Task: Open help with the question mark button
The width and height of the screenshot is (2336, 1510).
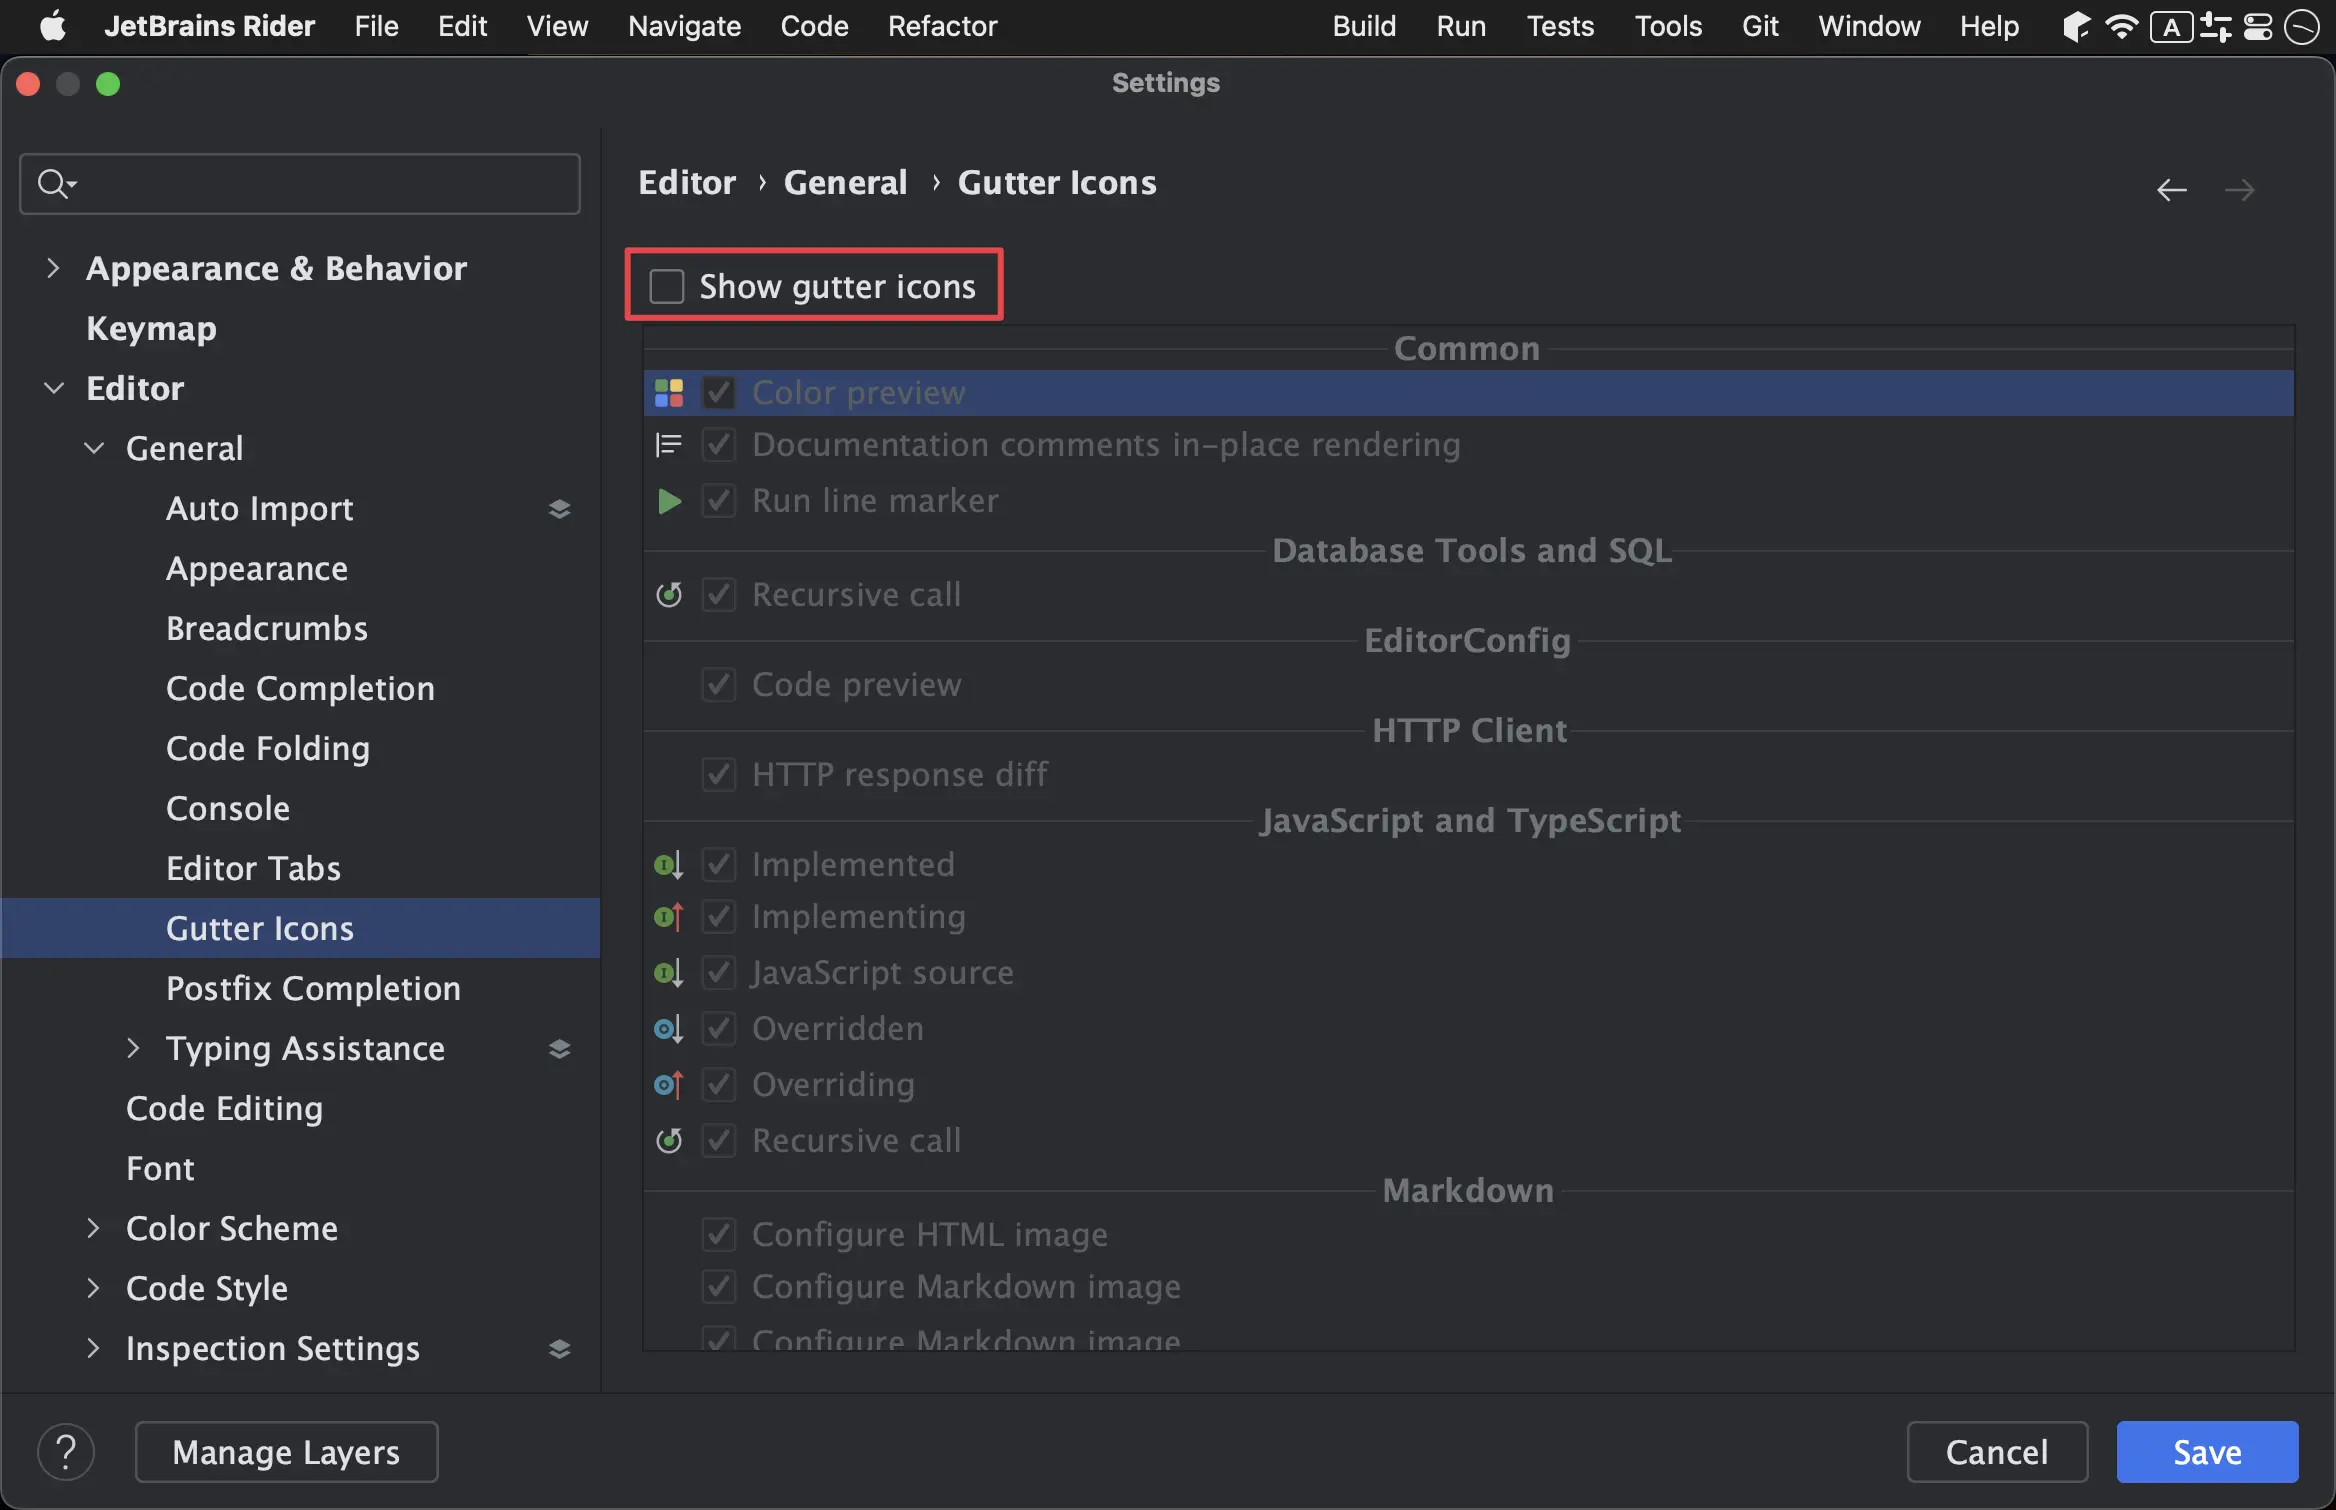Action: (x=66, y=1452)
